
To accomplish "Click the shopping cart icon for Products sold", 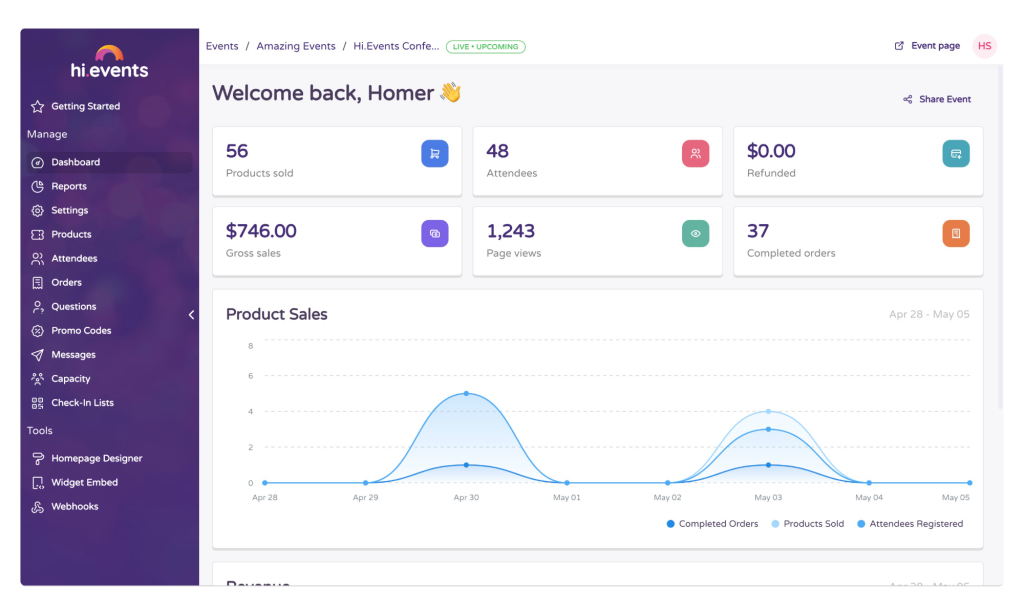I will tap(434, 153).
